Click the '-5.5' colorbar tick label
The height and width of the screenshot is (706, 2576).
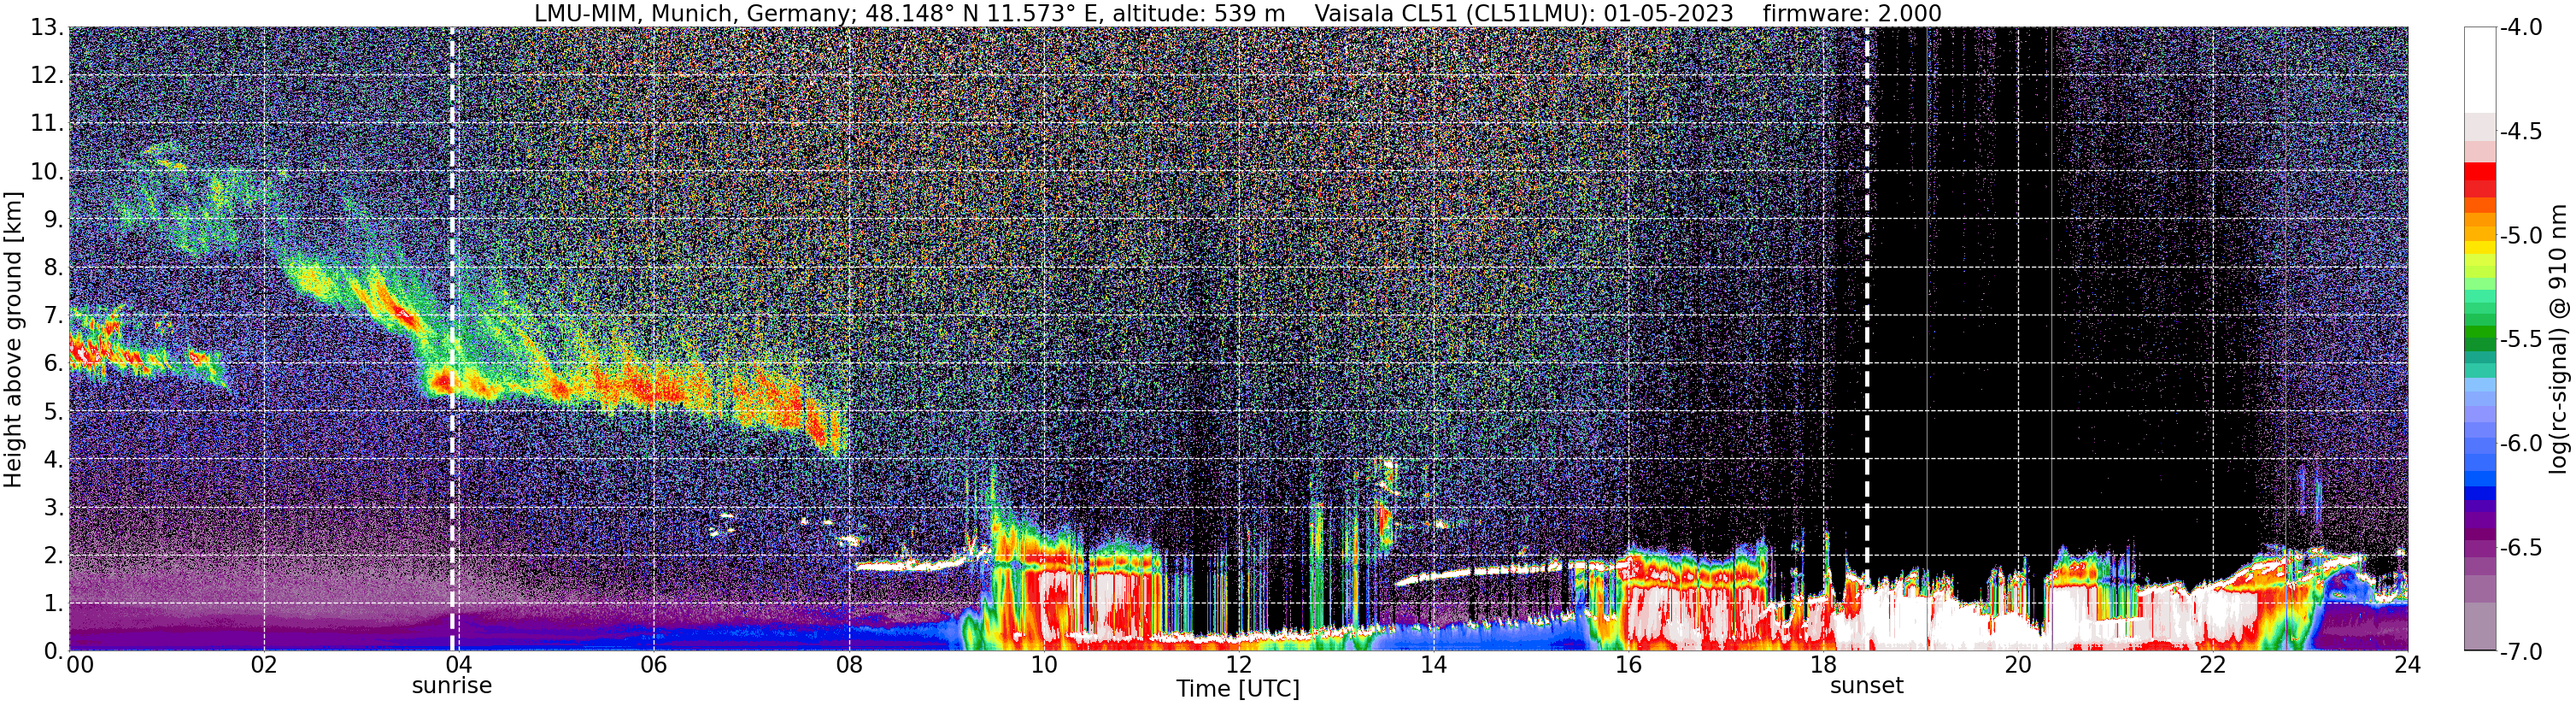[x=2521, y=340]
